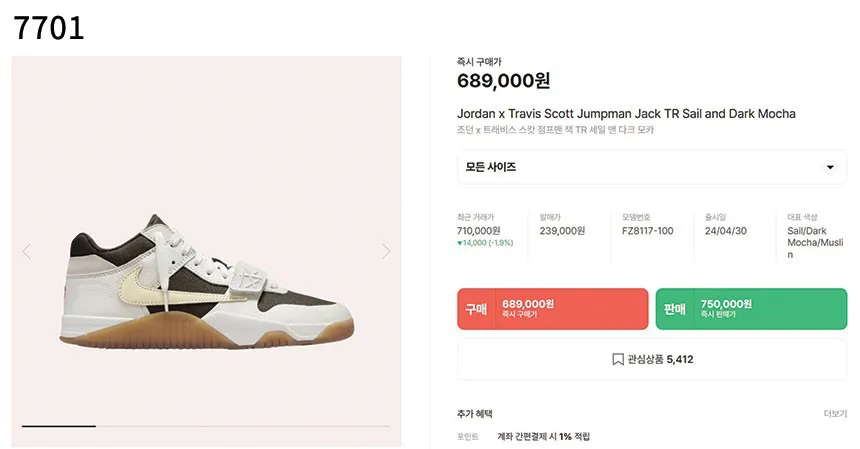Viewport: 860px width, 449px height.
Task: Click the Jordan x Travis Scott product title
Action: pyautogui.click(x=626, y=113)
